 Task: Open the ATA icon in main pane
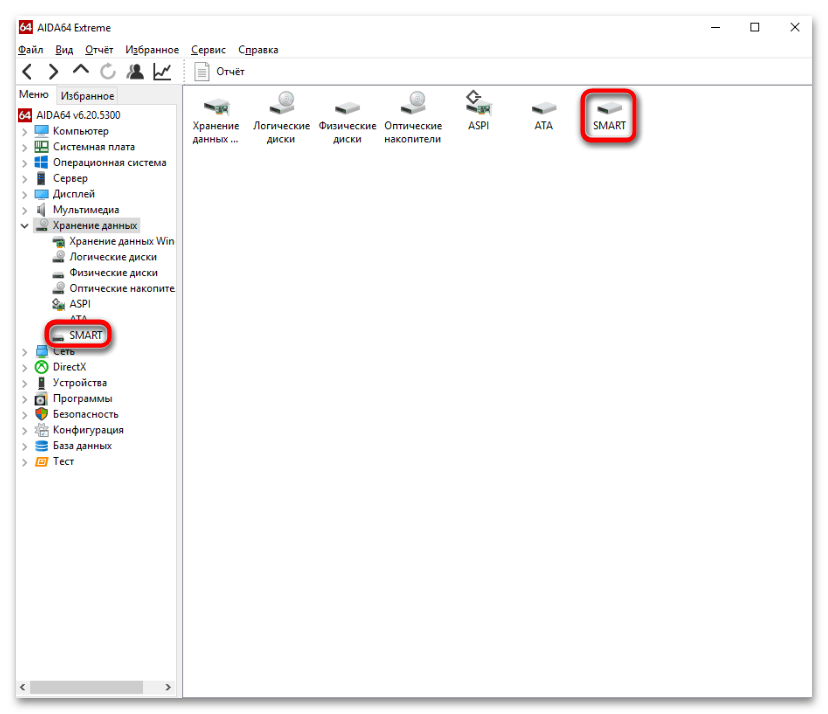tap(543, 116)
